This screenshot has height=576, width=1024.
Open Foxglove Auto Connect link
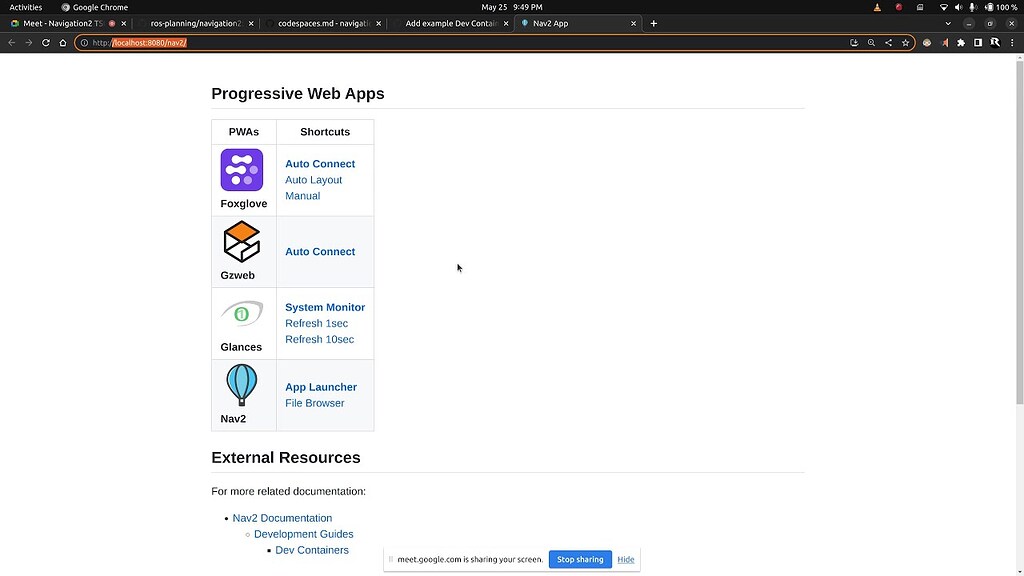pyautogui.click(x=320, y=164)
